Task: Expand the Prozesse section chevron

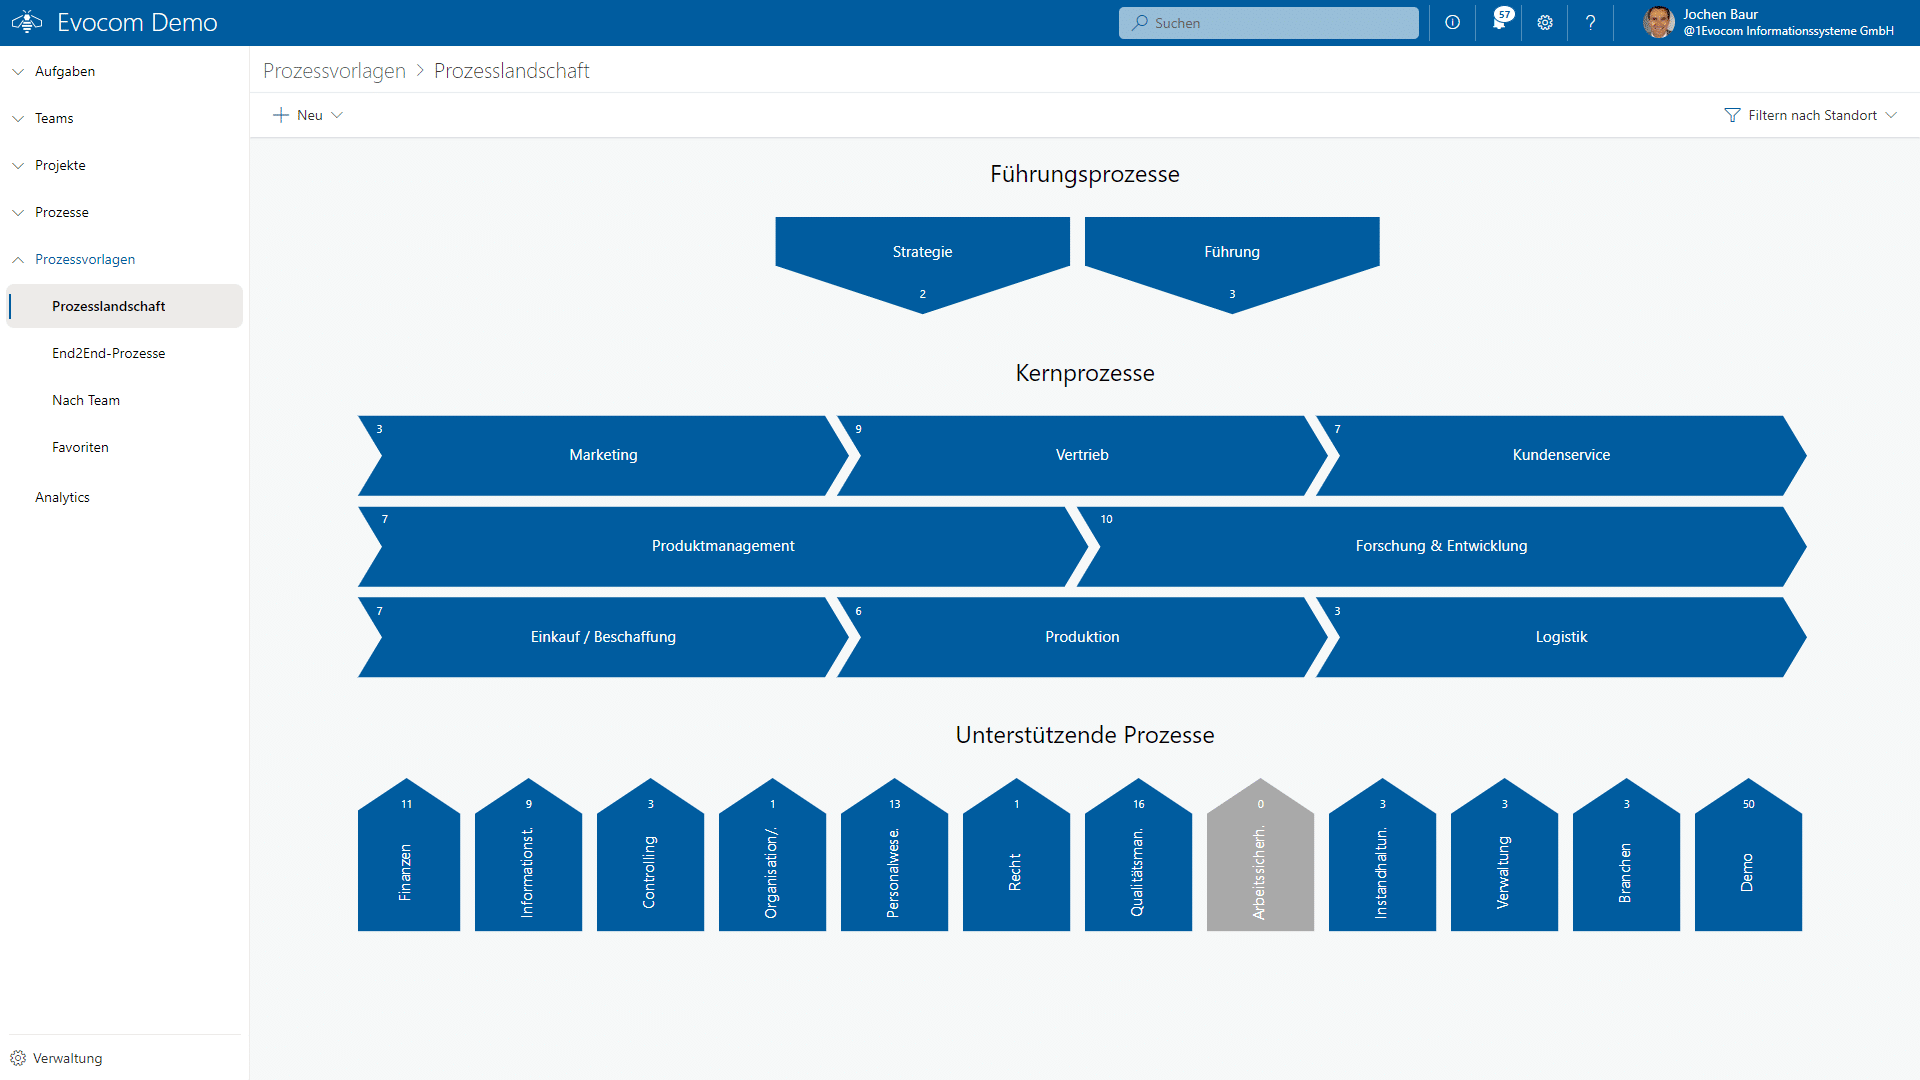Action: tap(18, 212)
